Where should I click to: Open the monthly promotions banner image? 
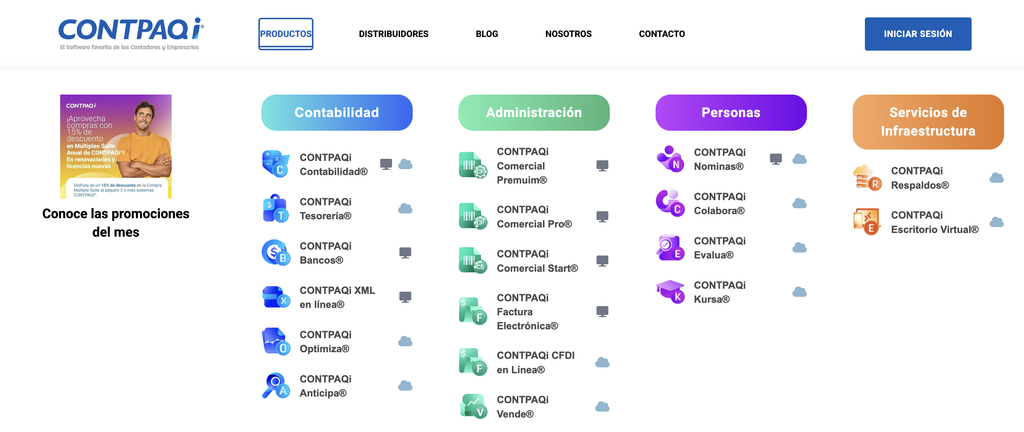(x=116, y=146)
